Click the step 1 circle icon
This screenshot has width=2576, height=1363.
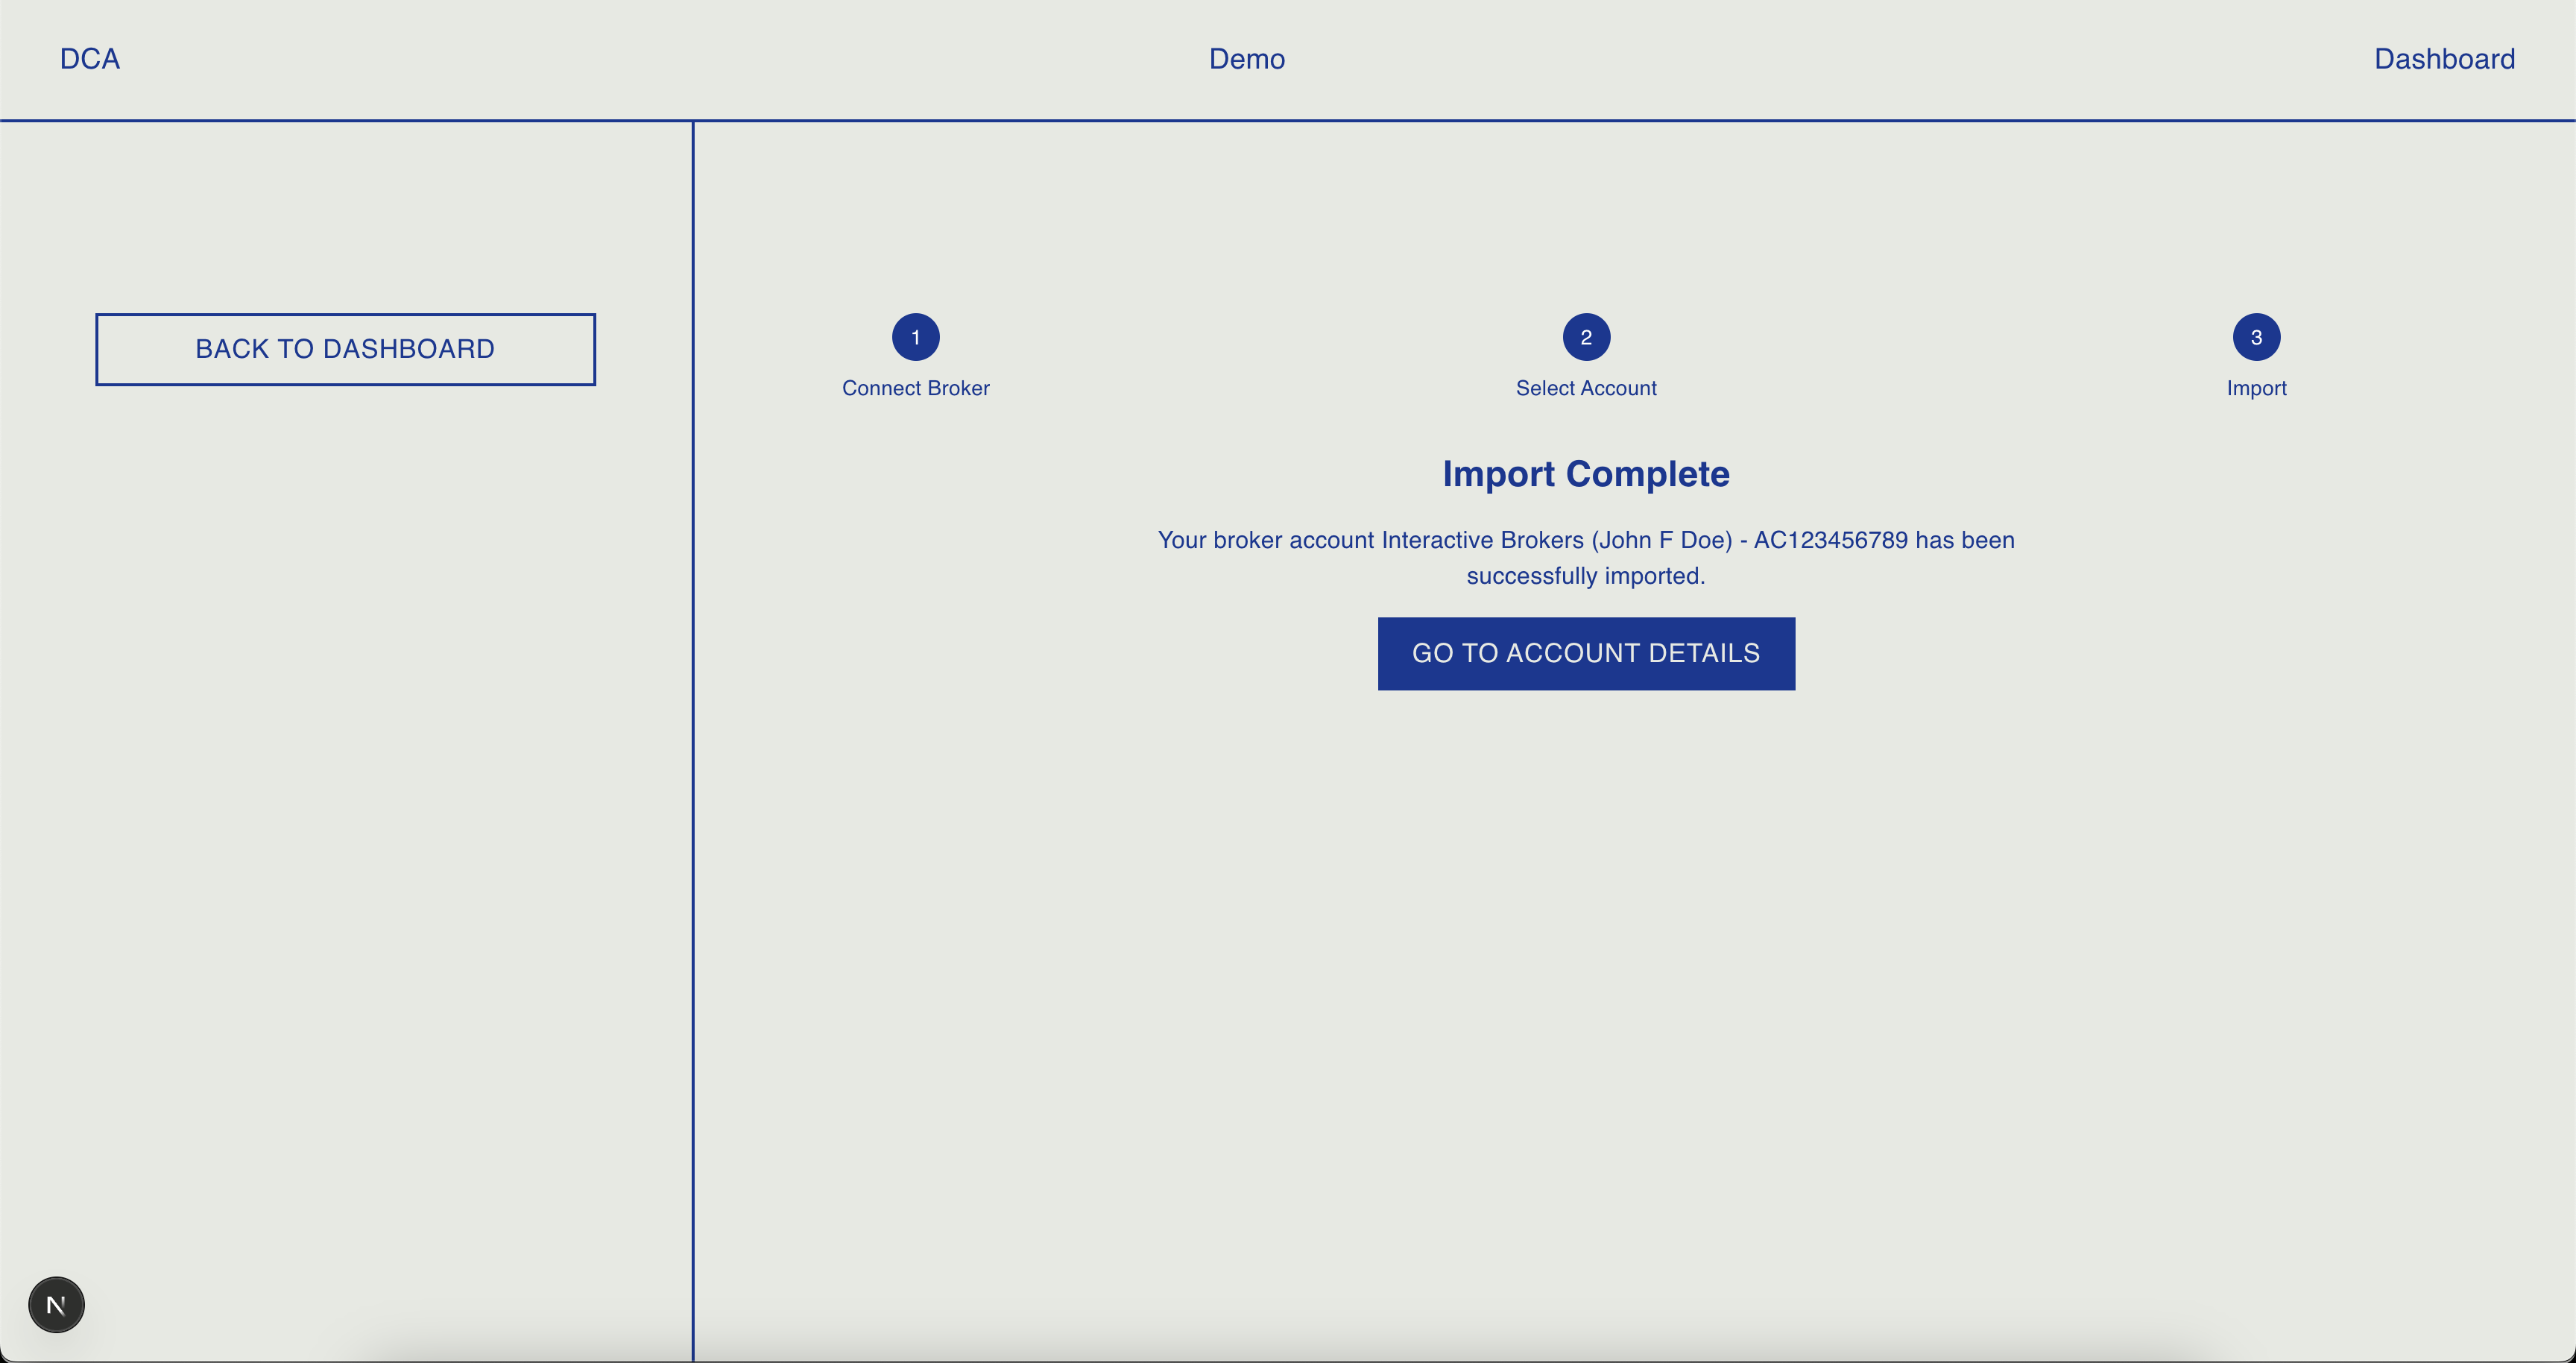(915, 337)
